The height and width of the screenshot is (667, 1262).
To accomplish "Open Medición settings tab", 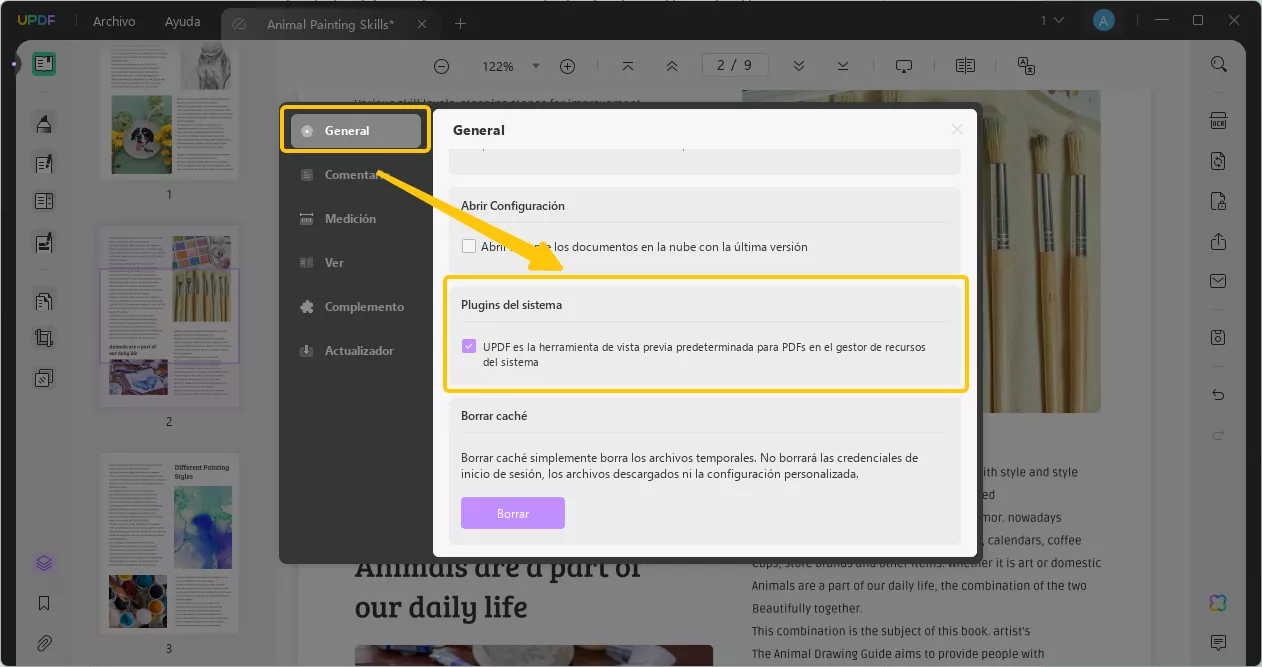I will point(356,219).
